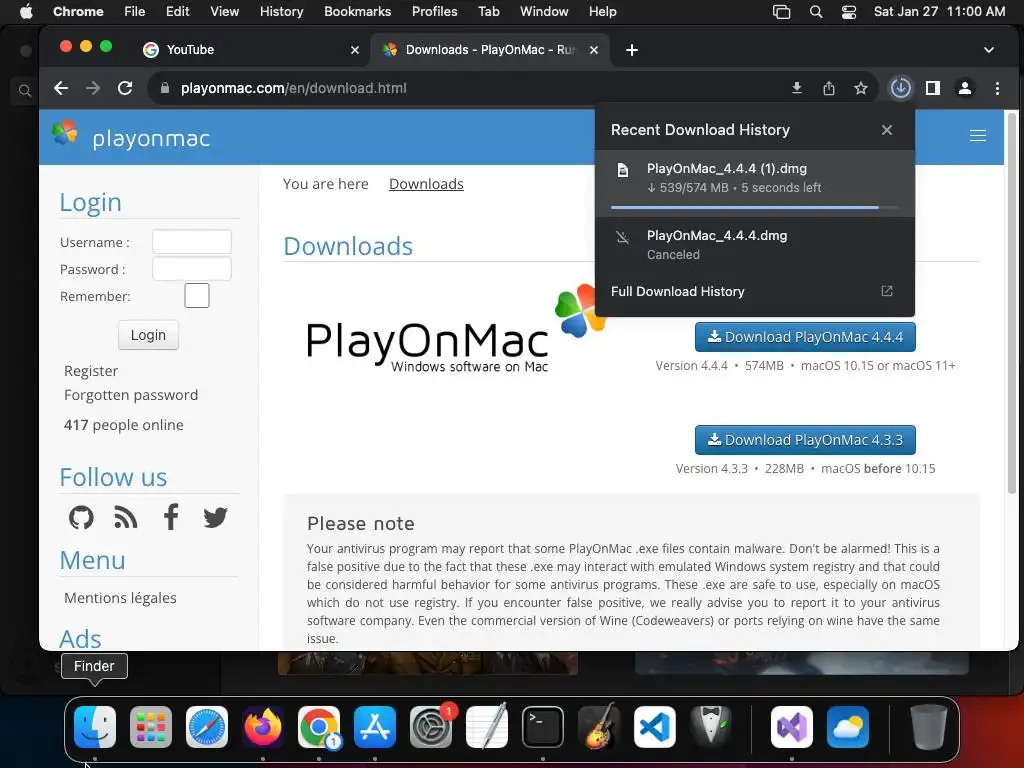Viewport: 1024px width, 768px height.
Task: Click the date and time in menu bar
Action: (939, 12)
